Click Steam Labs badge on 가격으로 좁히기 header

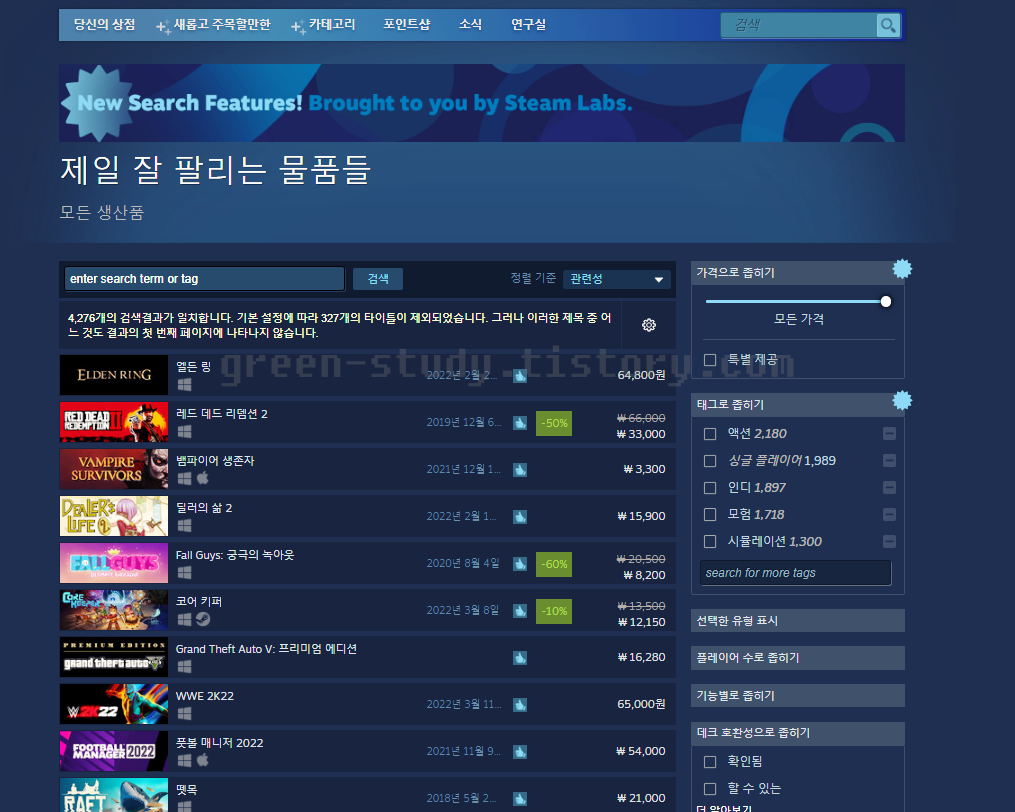902,269
